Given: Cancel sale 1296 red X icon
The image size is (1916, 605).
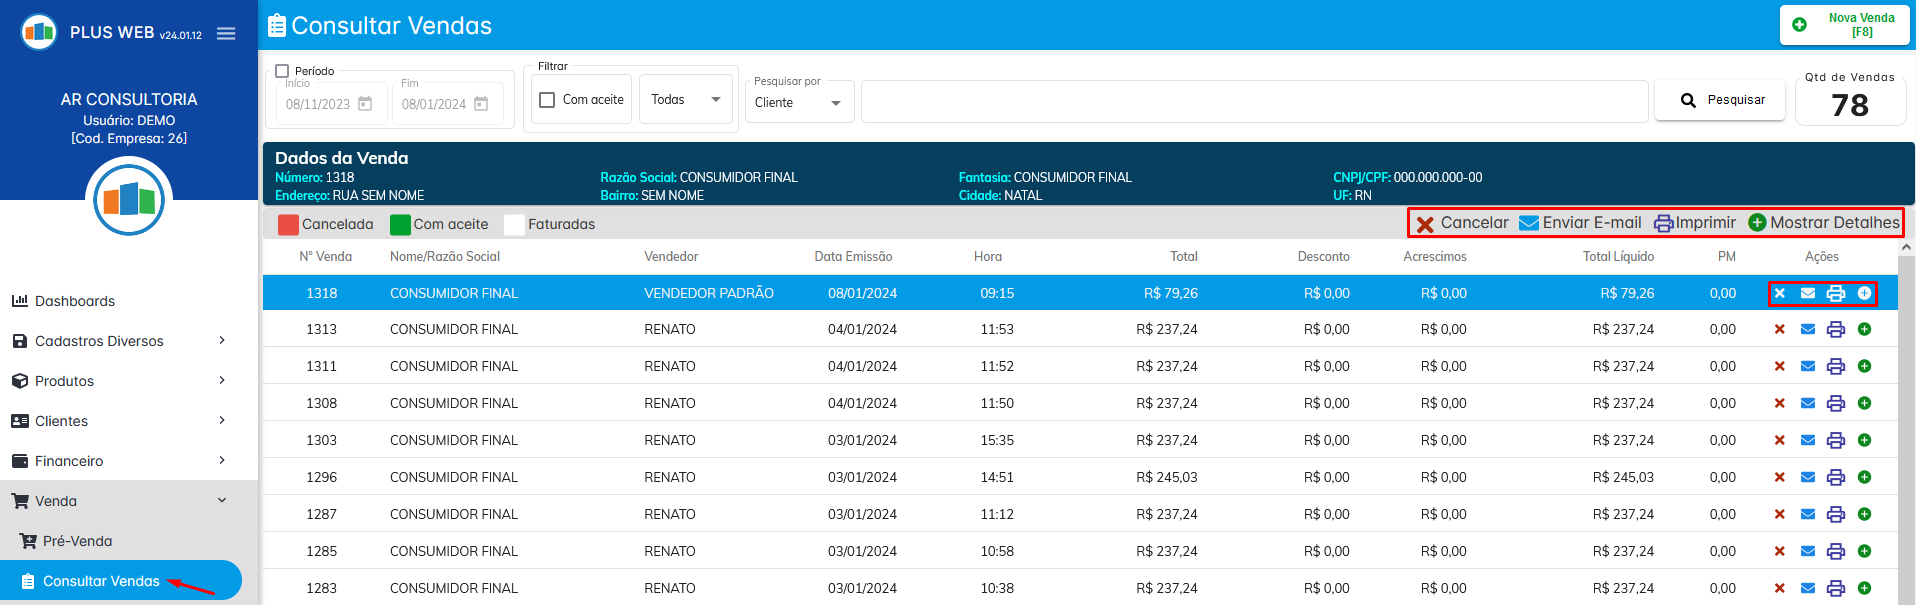Looking at the screenshot, I should (x=1779, y=477).
